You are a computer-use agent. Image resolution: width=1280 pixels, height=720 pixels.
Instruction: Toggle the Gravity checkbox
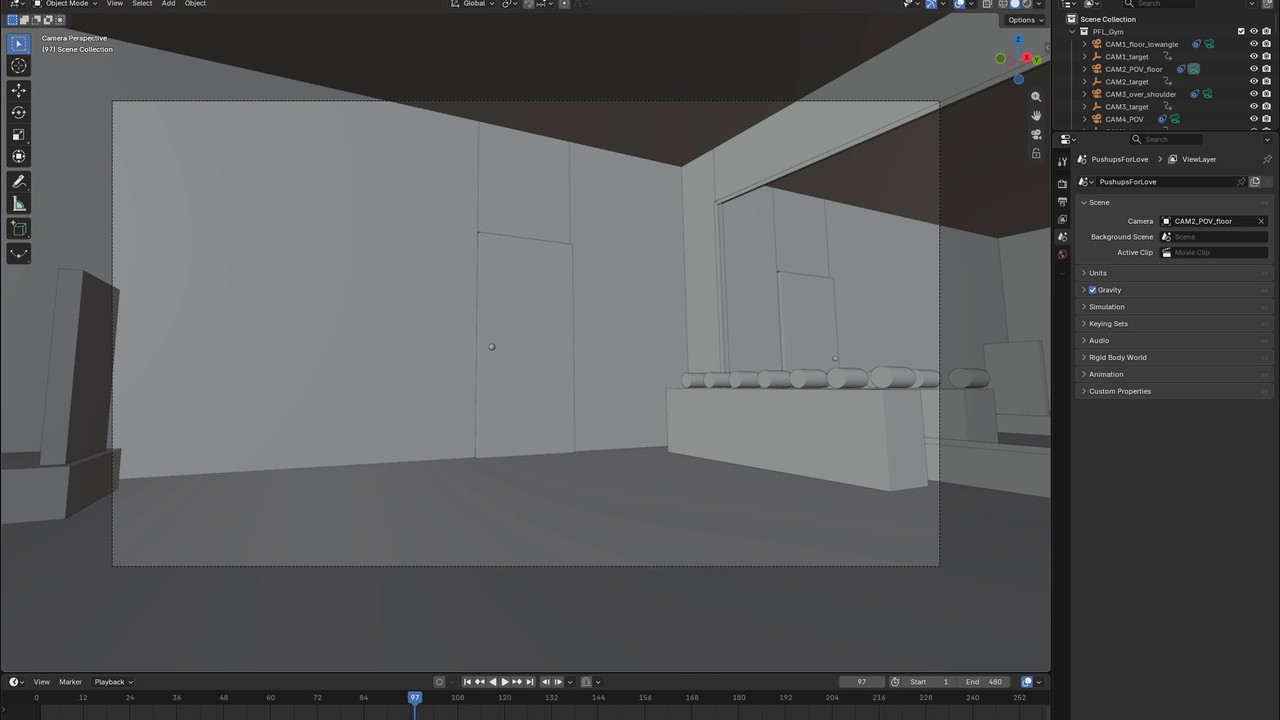(1092, 290)
